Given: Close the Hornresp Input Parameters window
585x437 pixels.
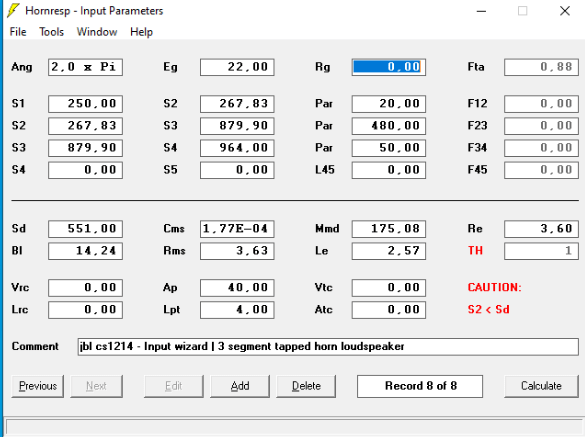Looking at the screenshot, I should click(x=565, y=11).
